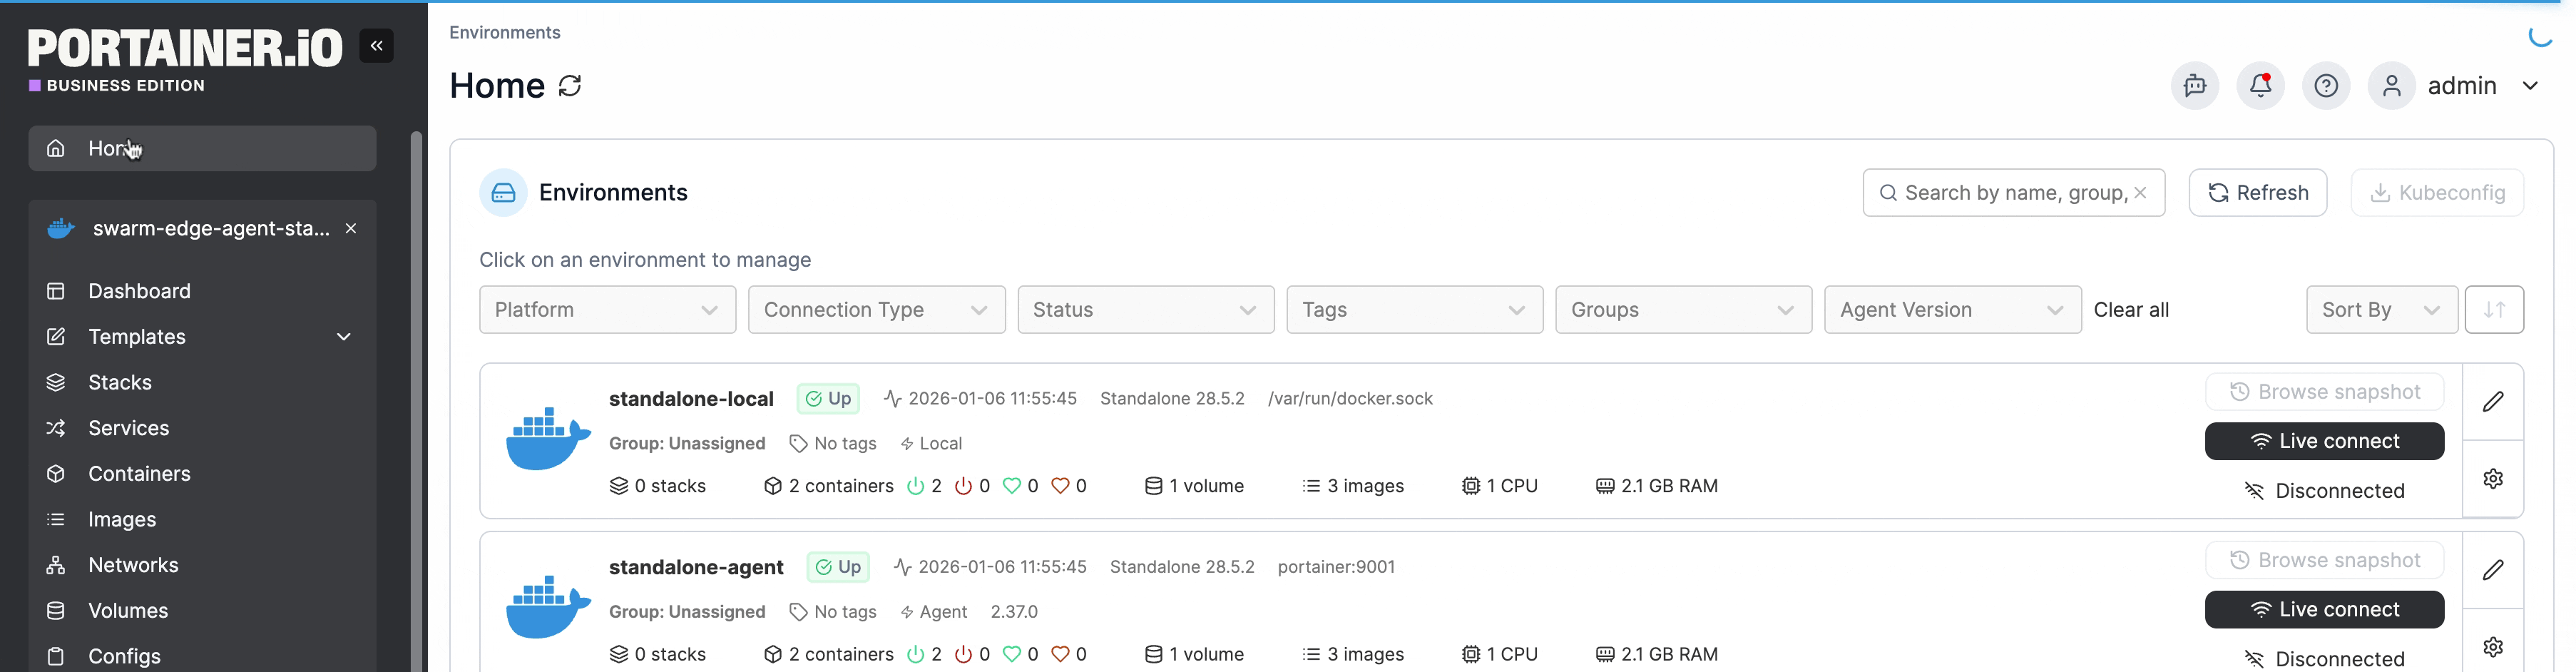Open the Sort By dropdown
The width and height of the screenshot is (2576, 672).
2381,310
